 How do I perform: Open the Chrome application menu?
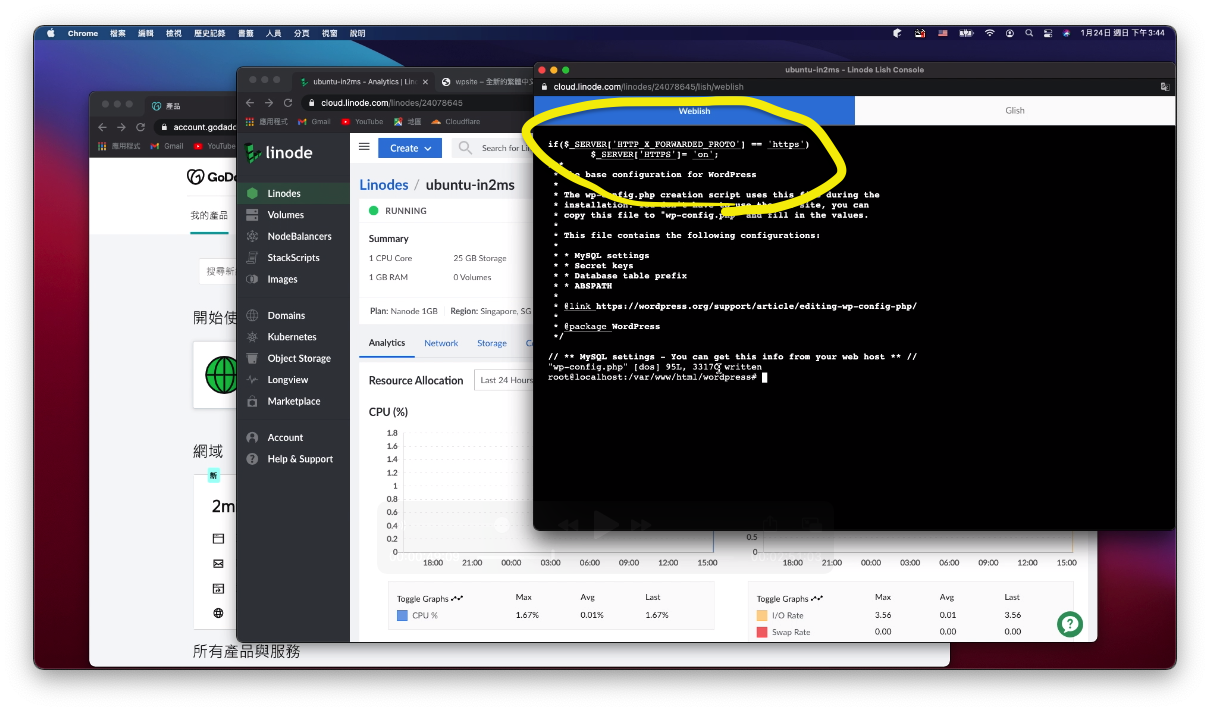83,33
